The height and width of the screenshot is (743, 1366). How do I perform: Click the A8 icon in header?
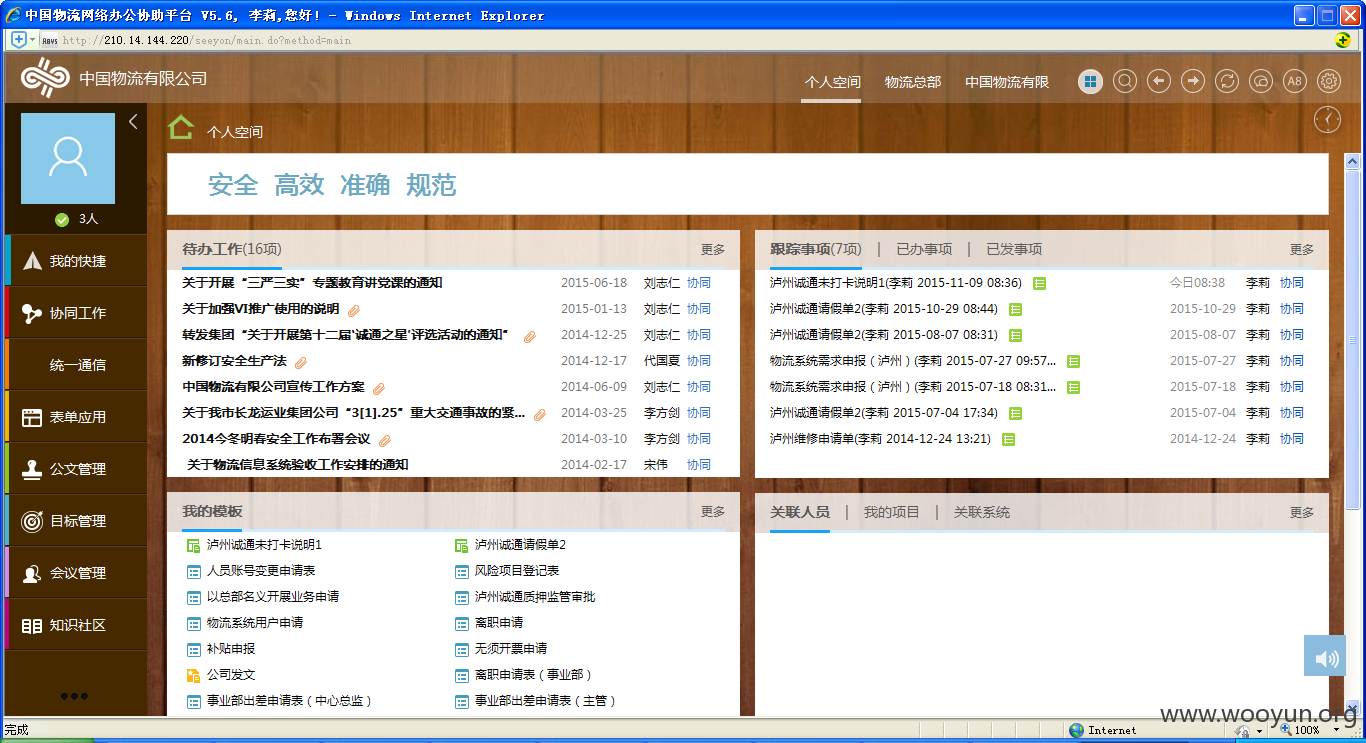pos(1295,81)
